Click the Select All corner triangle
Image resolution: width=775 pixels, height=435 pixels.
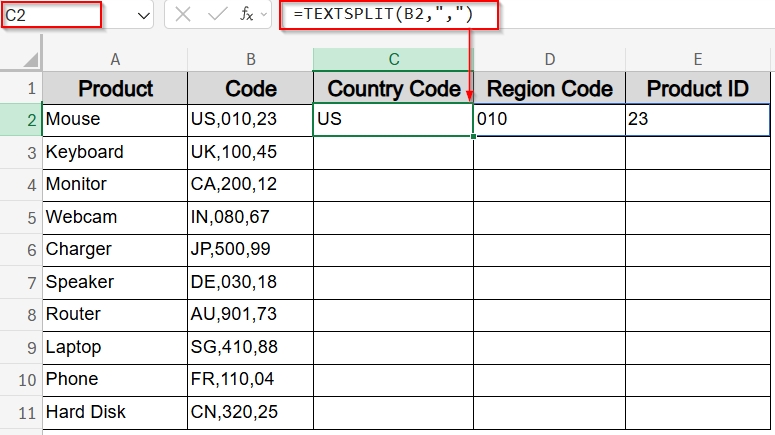click(x=31, y=59)
